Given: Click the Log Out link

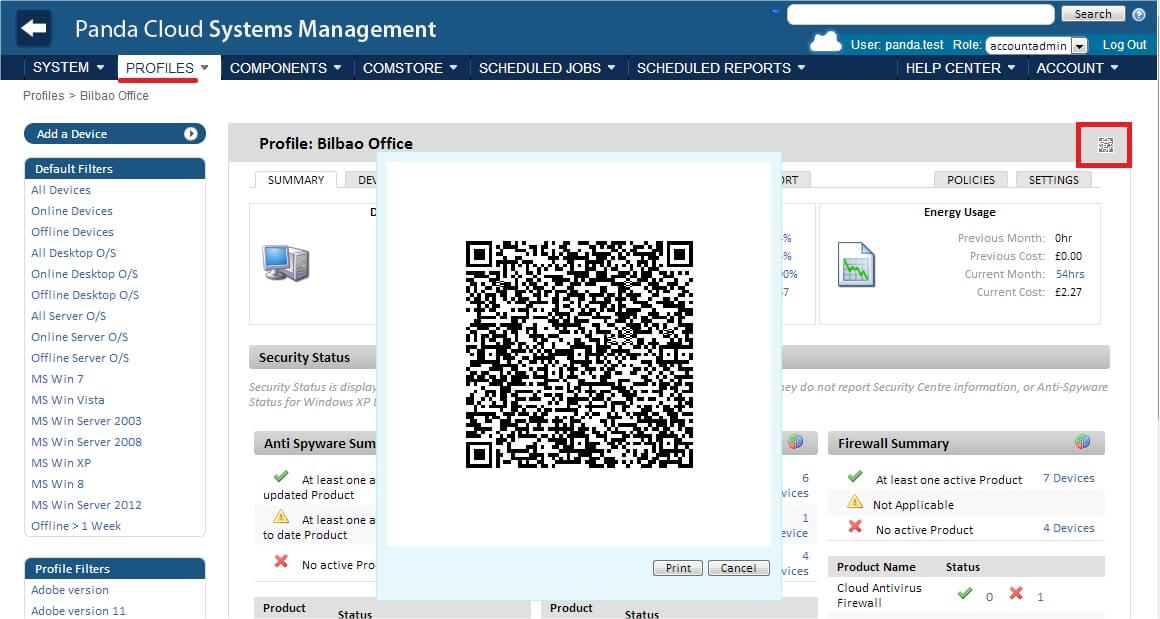Looking at the screenshot, I should 1124,45.
